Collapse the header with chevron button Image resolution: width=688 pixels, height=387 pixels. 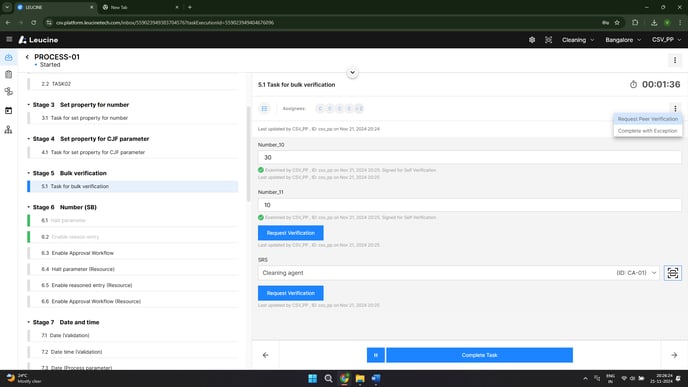(x=352, y=72)
